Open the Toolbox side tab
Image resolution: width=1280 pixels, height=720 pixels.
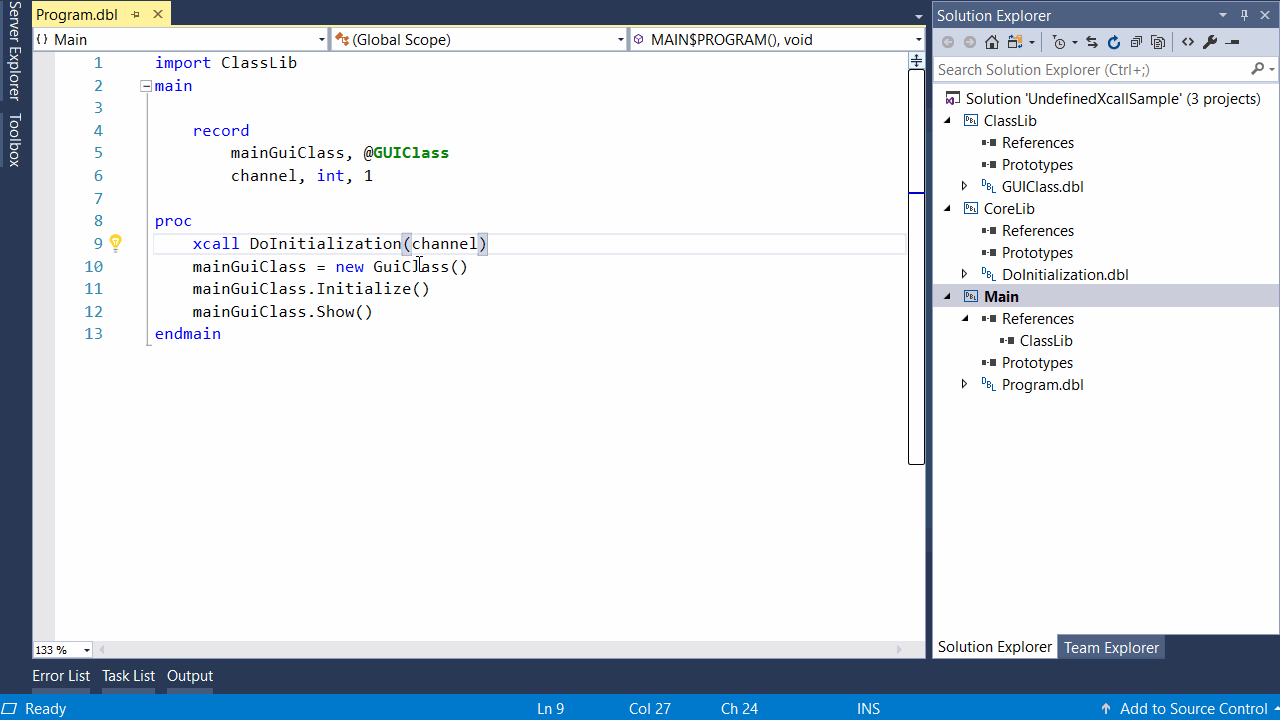coord(15,140)
